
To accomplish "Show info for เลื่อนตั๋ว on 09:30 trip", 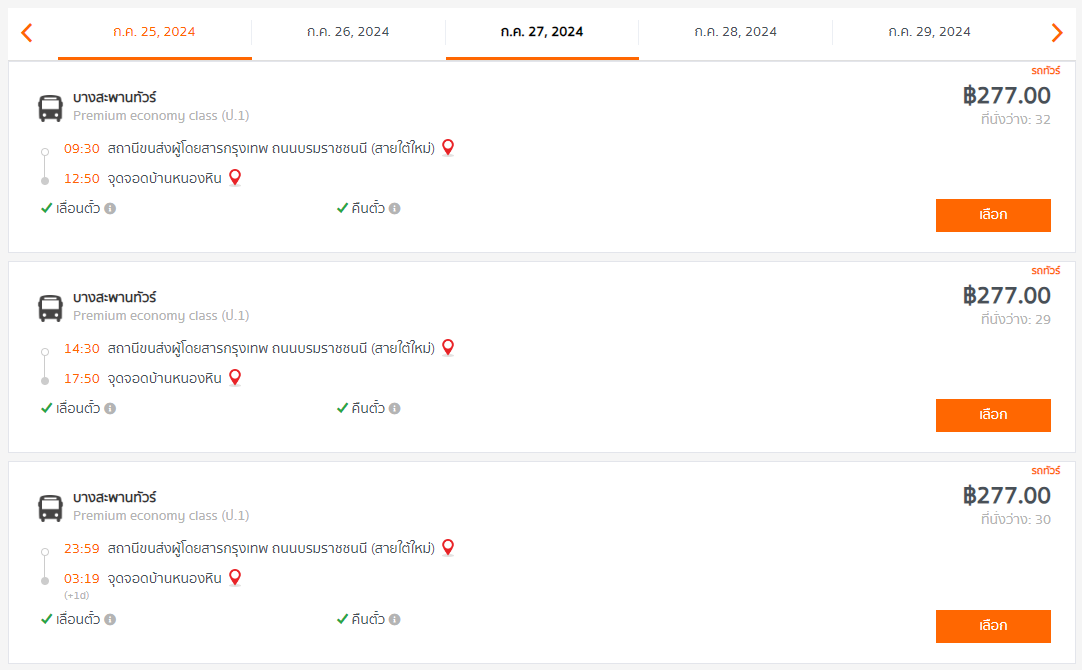I will point(110,208).
